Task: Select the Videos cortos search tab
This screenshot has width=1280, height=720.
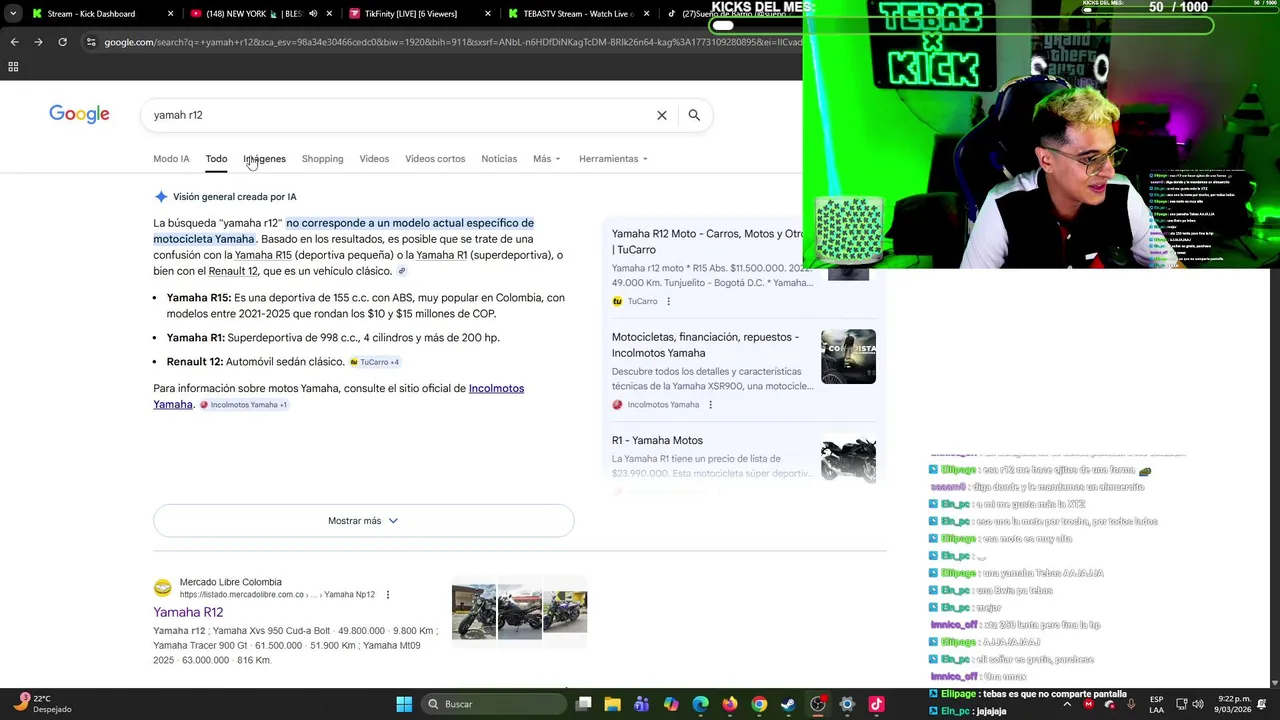Action: 435,159
